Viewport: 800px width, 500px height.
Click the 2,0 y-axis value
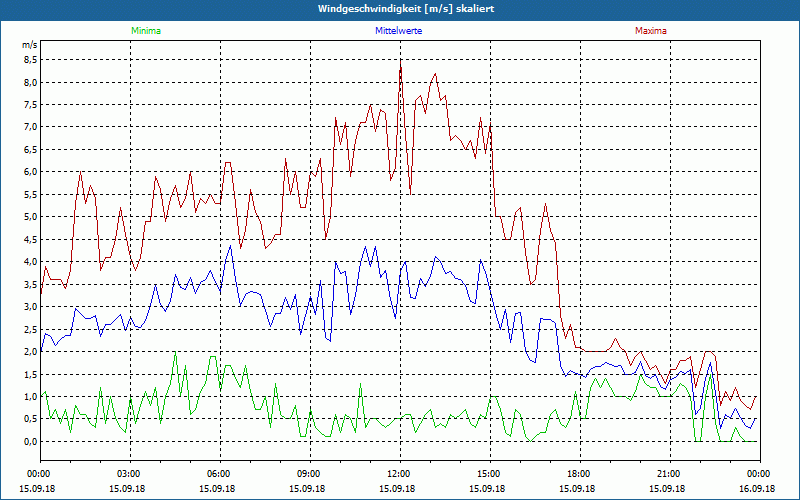[31, 352]
